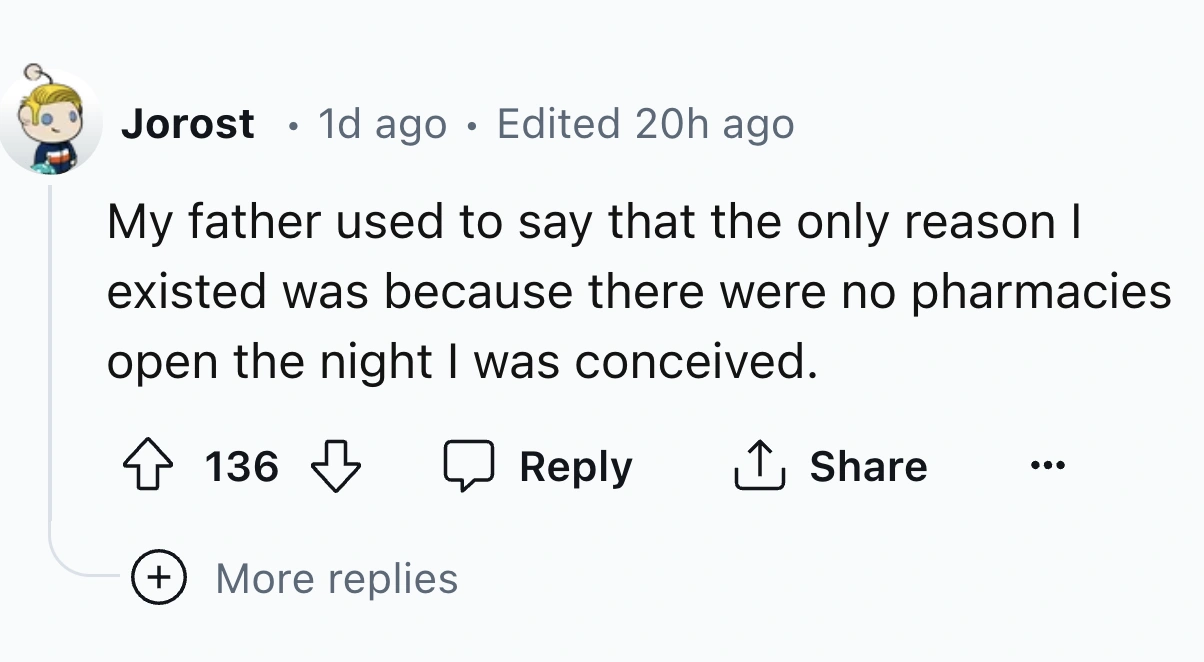Downvote Jorost's comment
1204x662 pixels.
click(335, 467)
